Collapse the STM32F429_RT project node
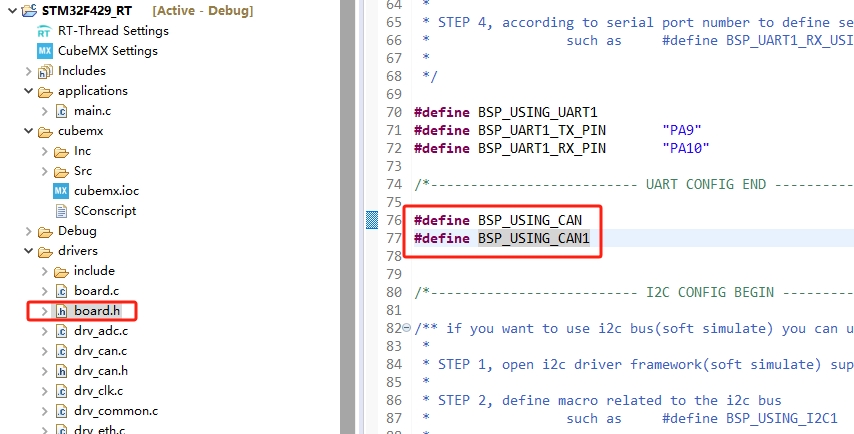The height and width of the screenshot is (434, 854). coord(12,10)
